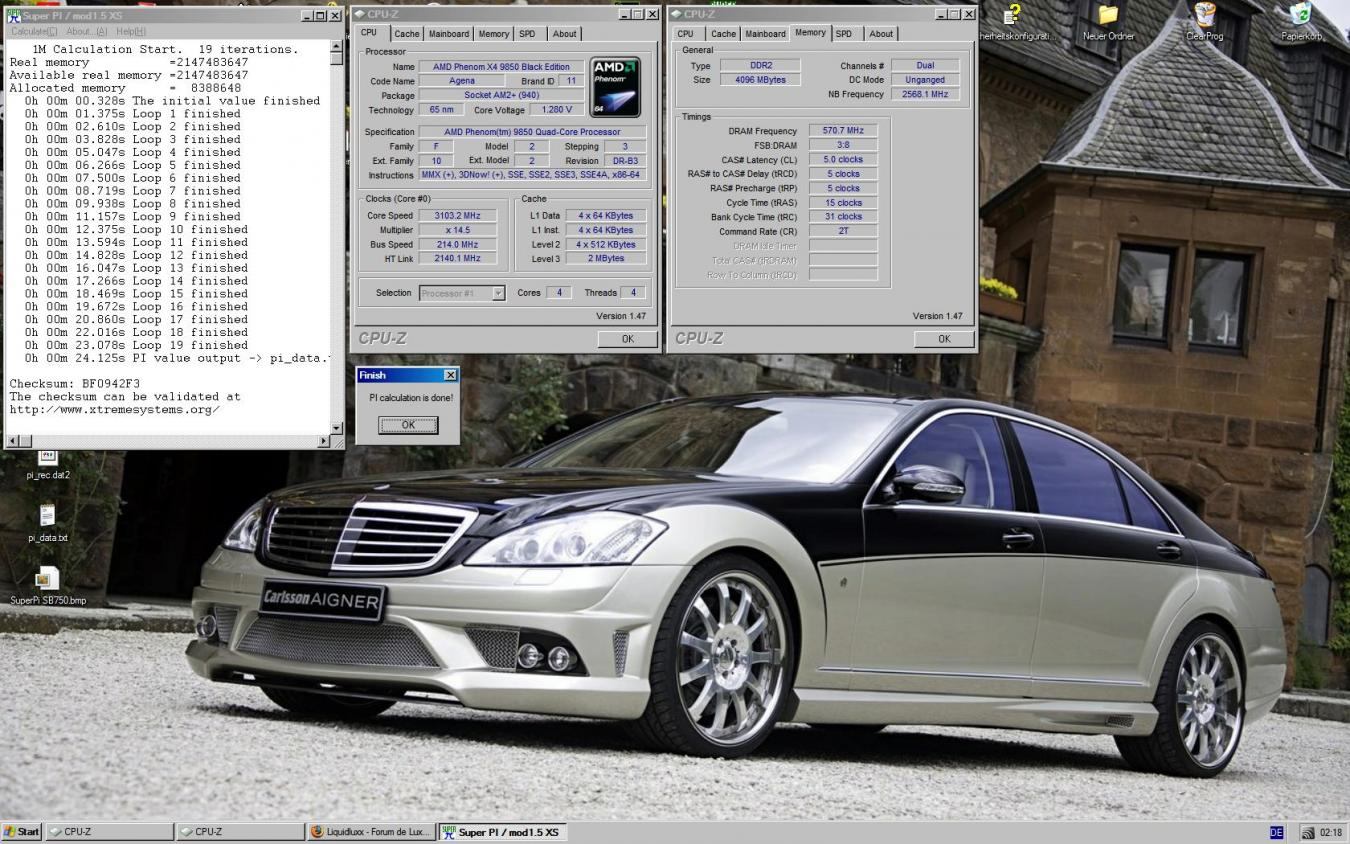This screenshot has width=1350, height=844.
Task: Click the 'Checksum: BF0942F3' line in Super PI
Action: 75,384
